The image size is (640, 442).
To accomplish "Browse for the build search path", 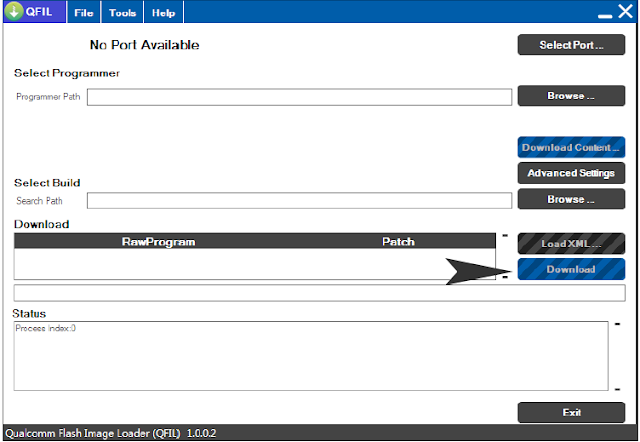I will click(x=571, y=199).
